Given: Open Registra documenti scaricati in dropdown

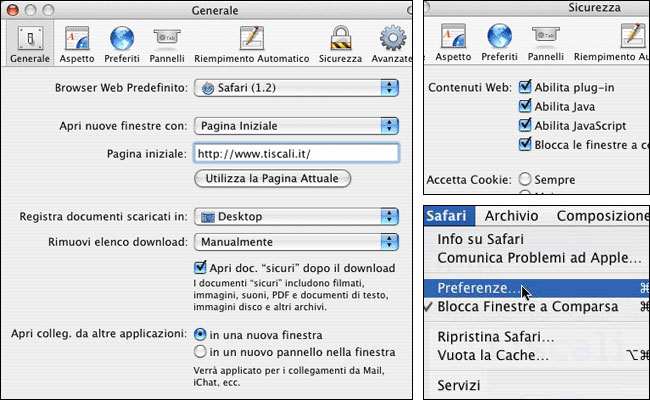Looking at the screenshot, I should pyautogui.click(x=296, y=216).
